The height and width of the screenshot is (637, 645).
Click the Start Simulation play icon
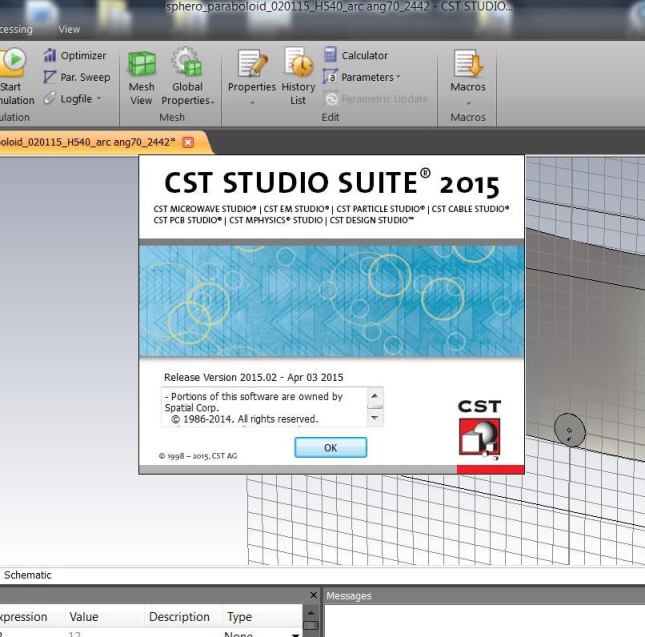[x=12, y=62]
